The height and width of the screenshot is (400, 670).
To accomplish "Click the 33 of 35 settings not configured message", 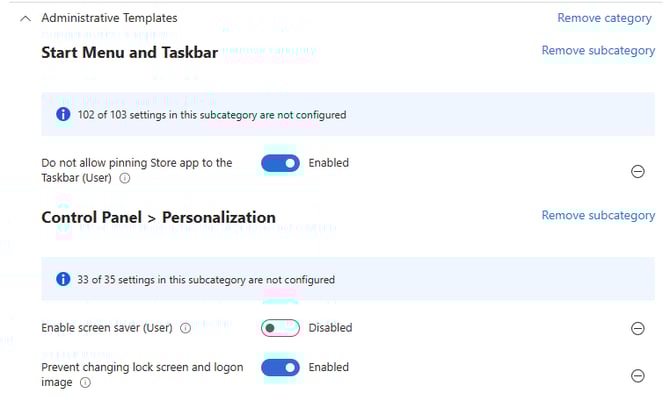I will pos(205,280).
